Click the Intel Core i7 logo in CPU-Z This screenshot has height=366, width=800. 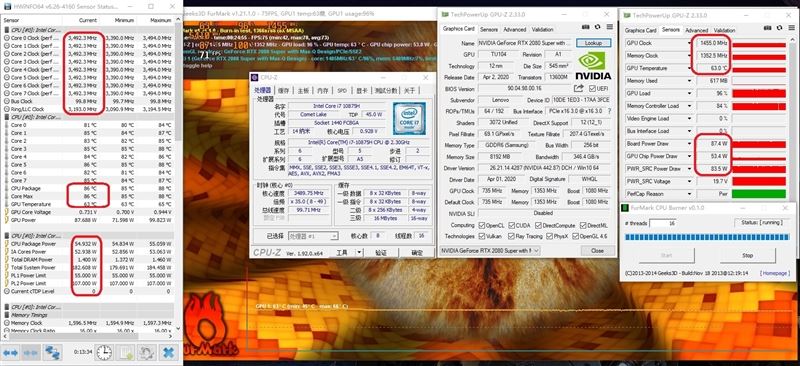click(409, 118)
